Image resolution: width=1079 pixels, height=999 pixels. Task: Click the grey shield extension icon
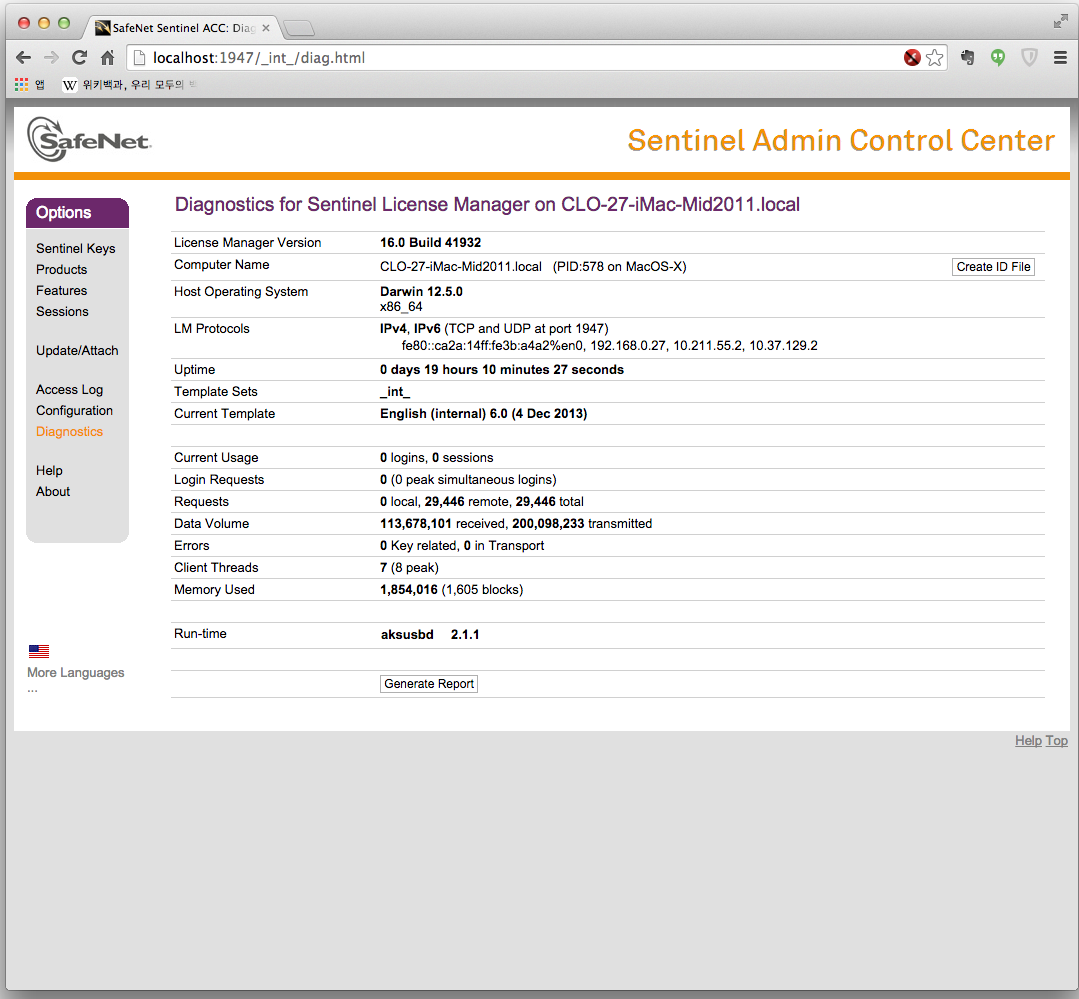pos(1029,58)
